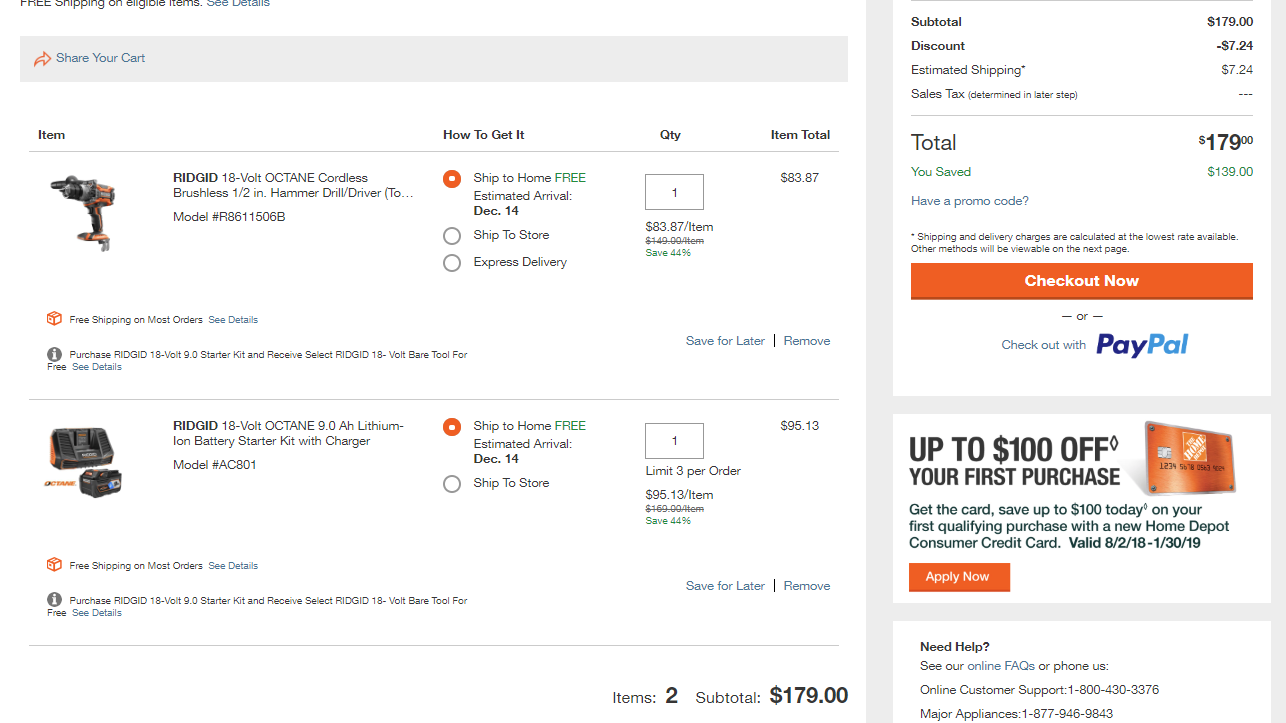
Task: Click the Share Your Cart arrow icon
Action: coord(42,59)
